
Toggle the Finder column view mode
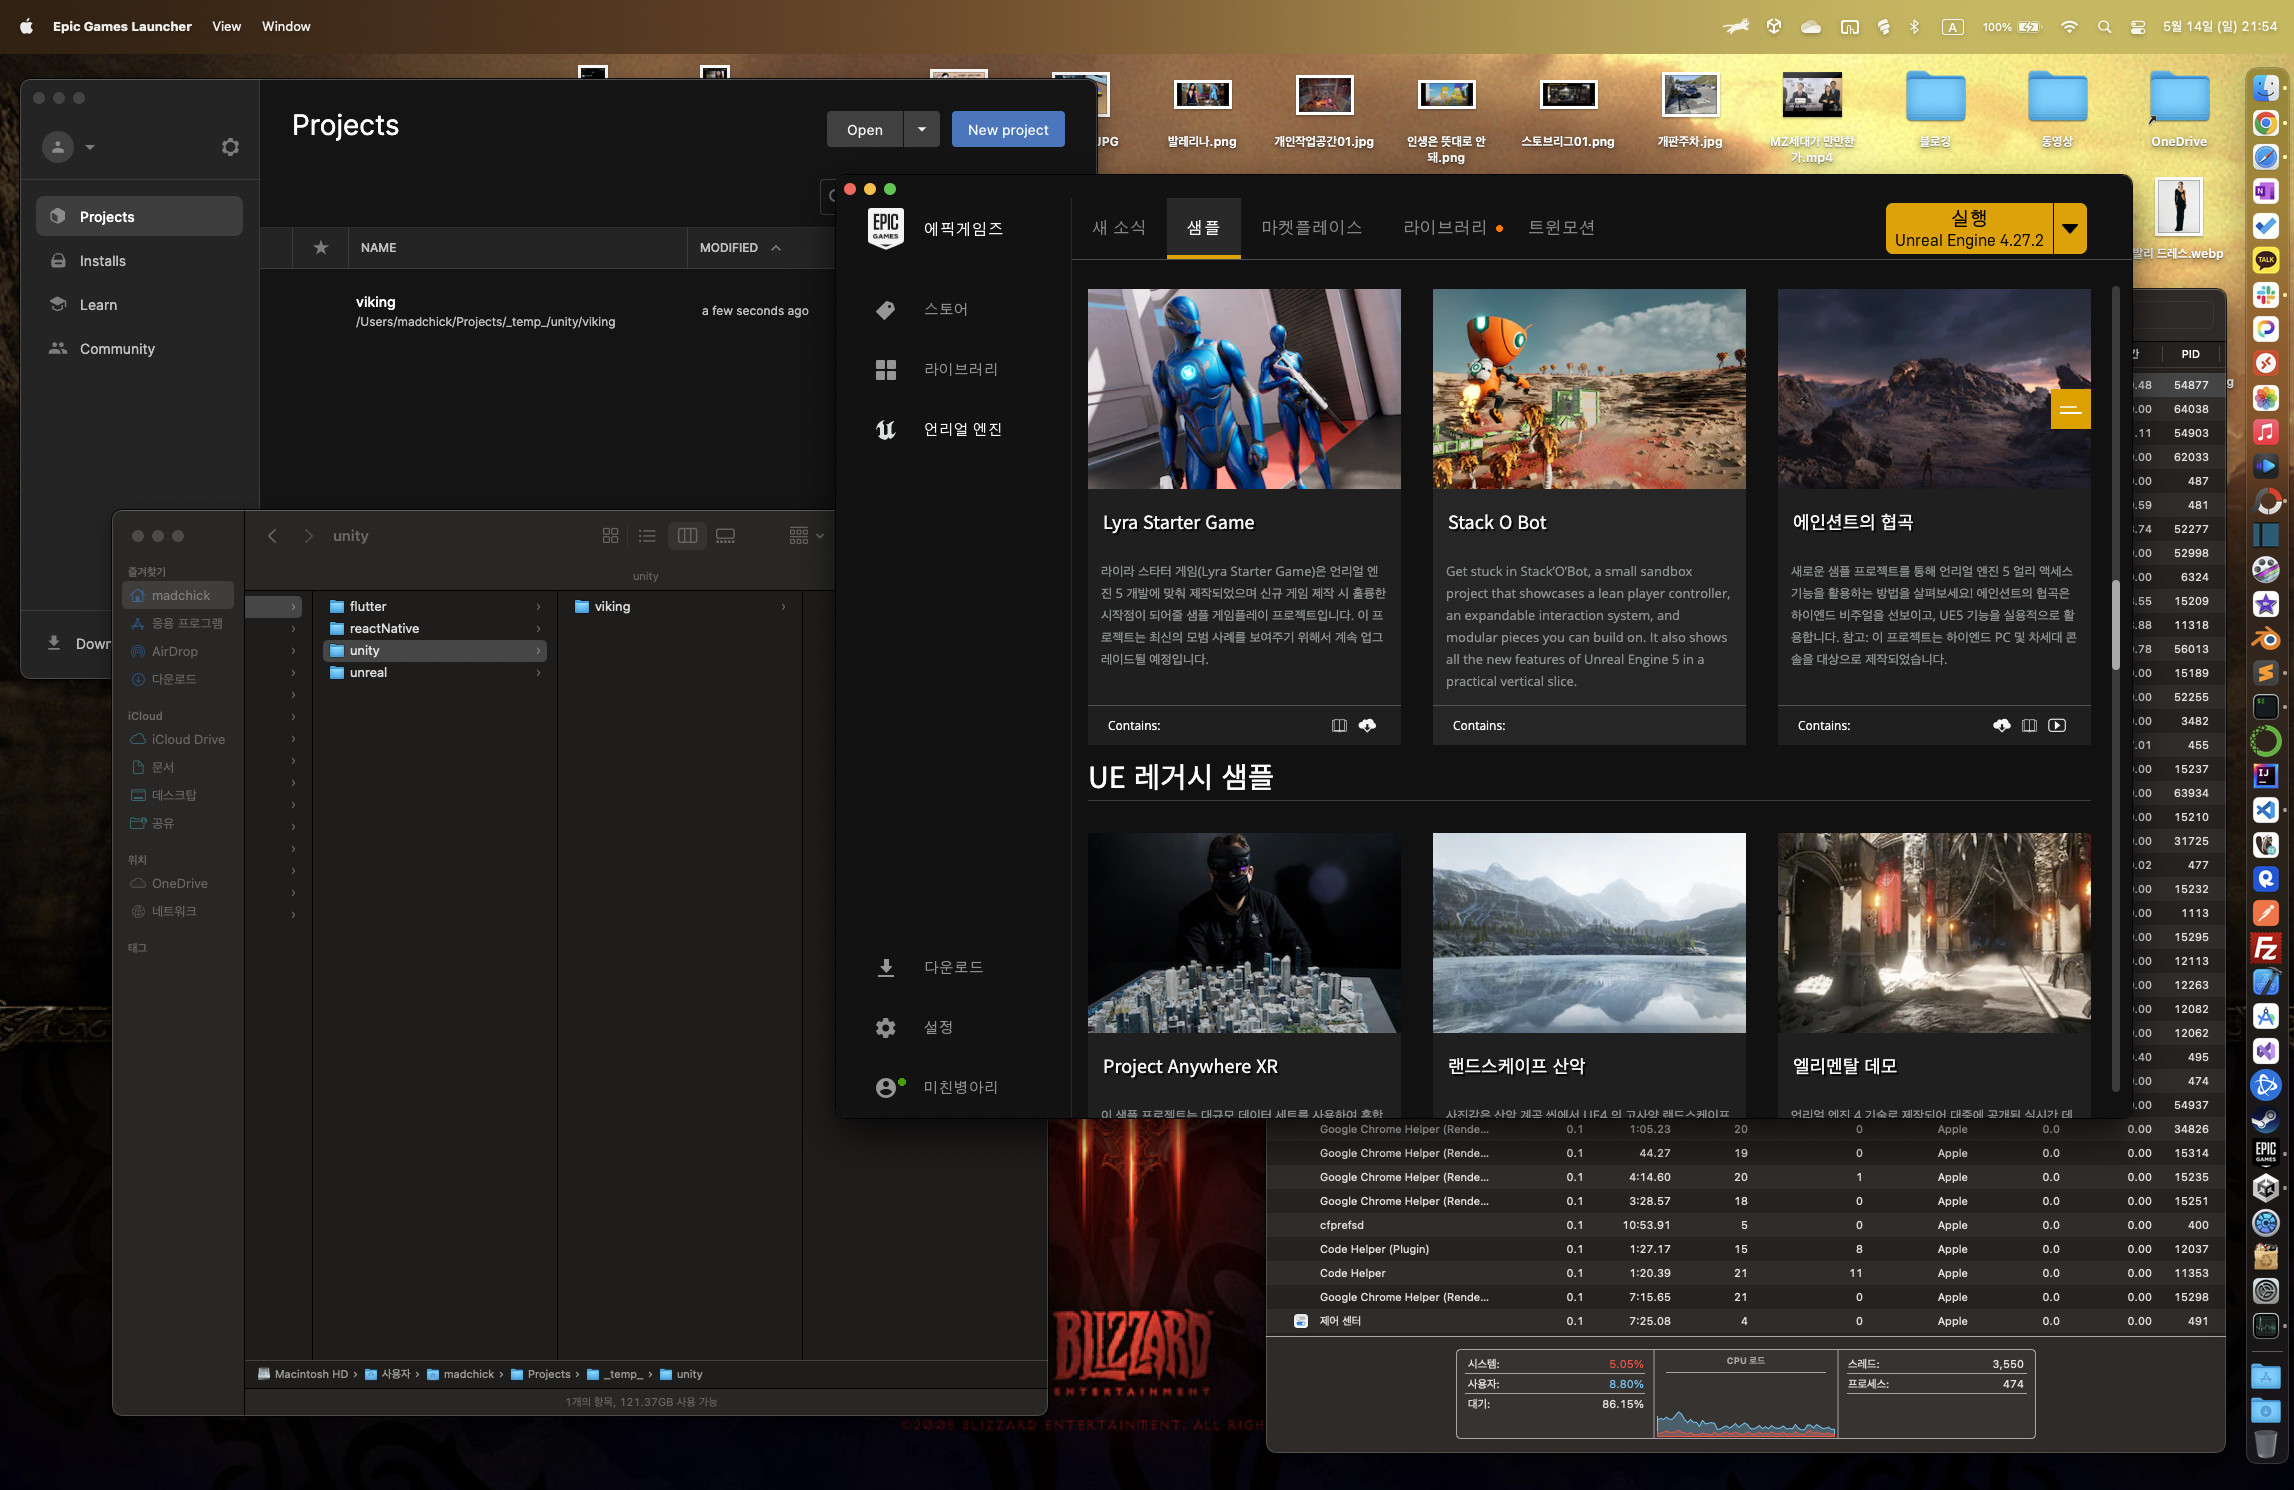(687, 536)
